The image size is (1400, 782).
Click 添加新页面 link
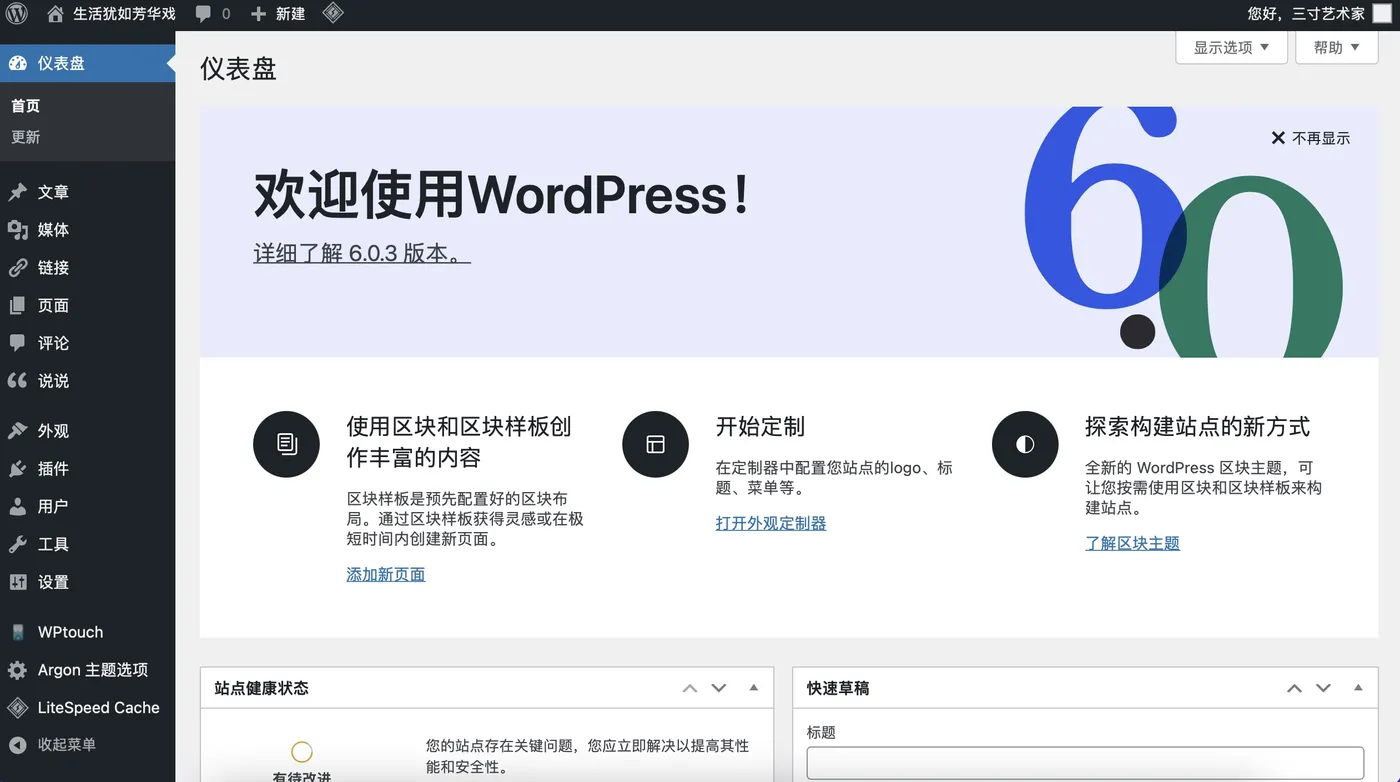(386, 574)
